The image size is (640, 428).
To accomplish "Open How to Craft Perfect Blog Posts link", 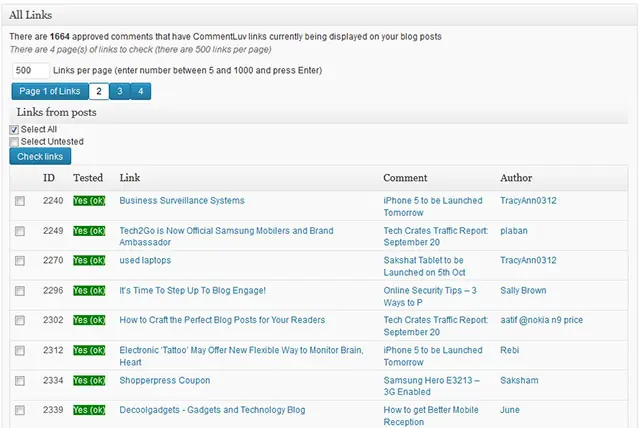I will coord(222,320).
